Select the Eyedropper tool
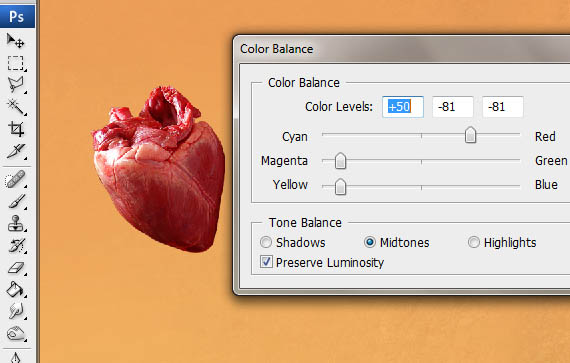Screen dimensions: 570x363 pos(16,151)
